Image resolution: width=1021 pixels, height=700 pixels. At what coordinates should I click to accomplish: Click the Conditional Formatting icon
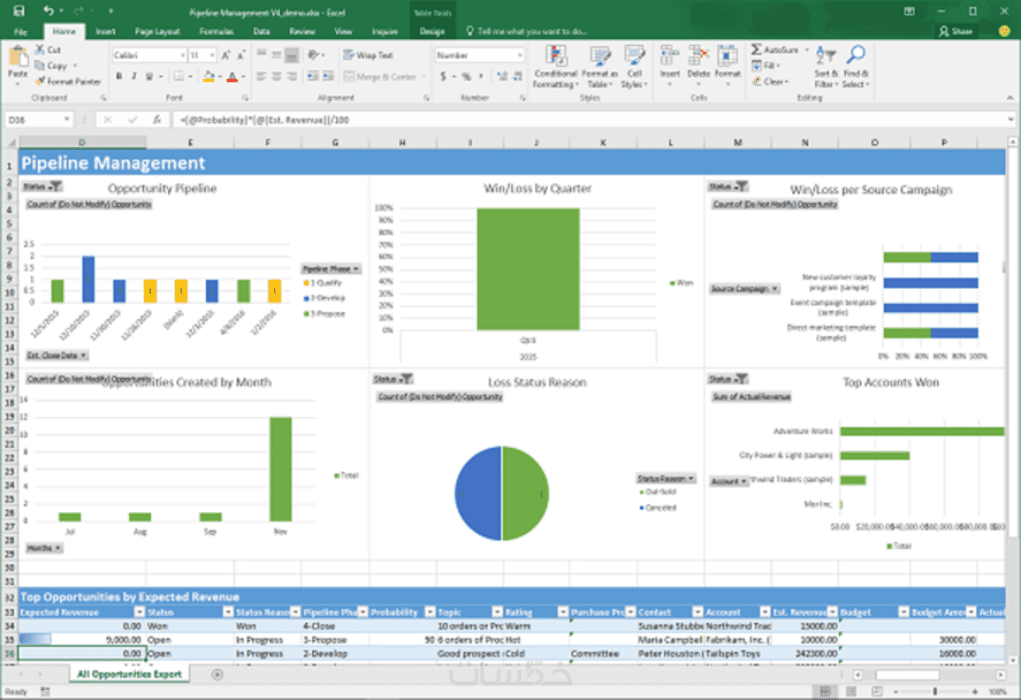point(555,56)
